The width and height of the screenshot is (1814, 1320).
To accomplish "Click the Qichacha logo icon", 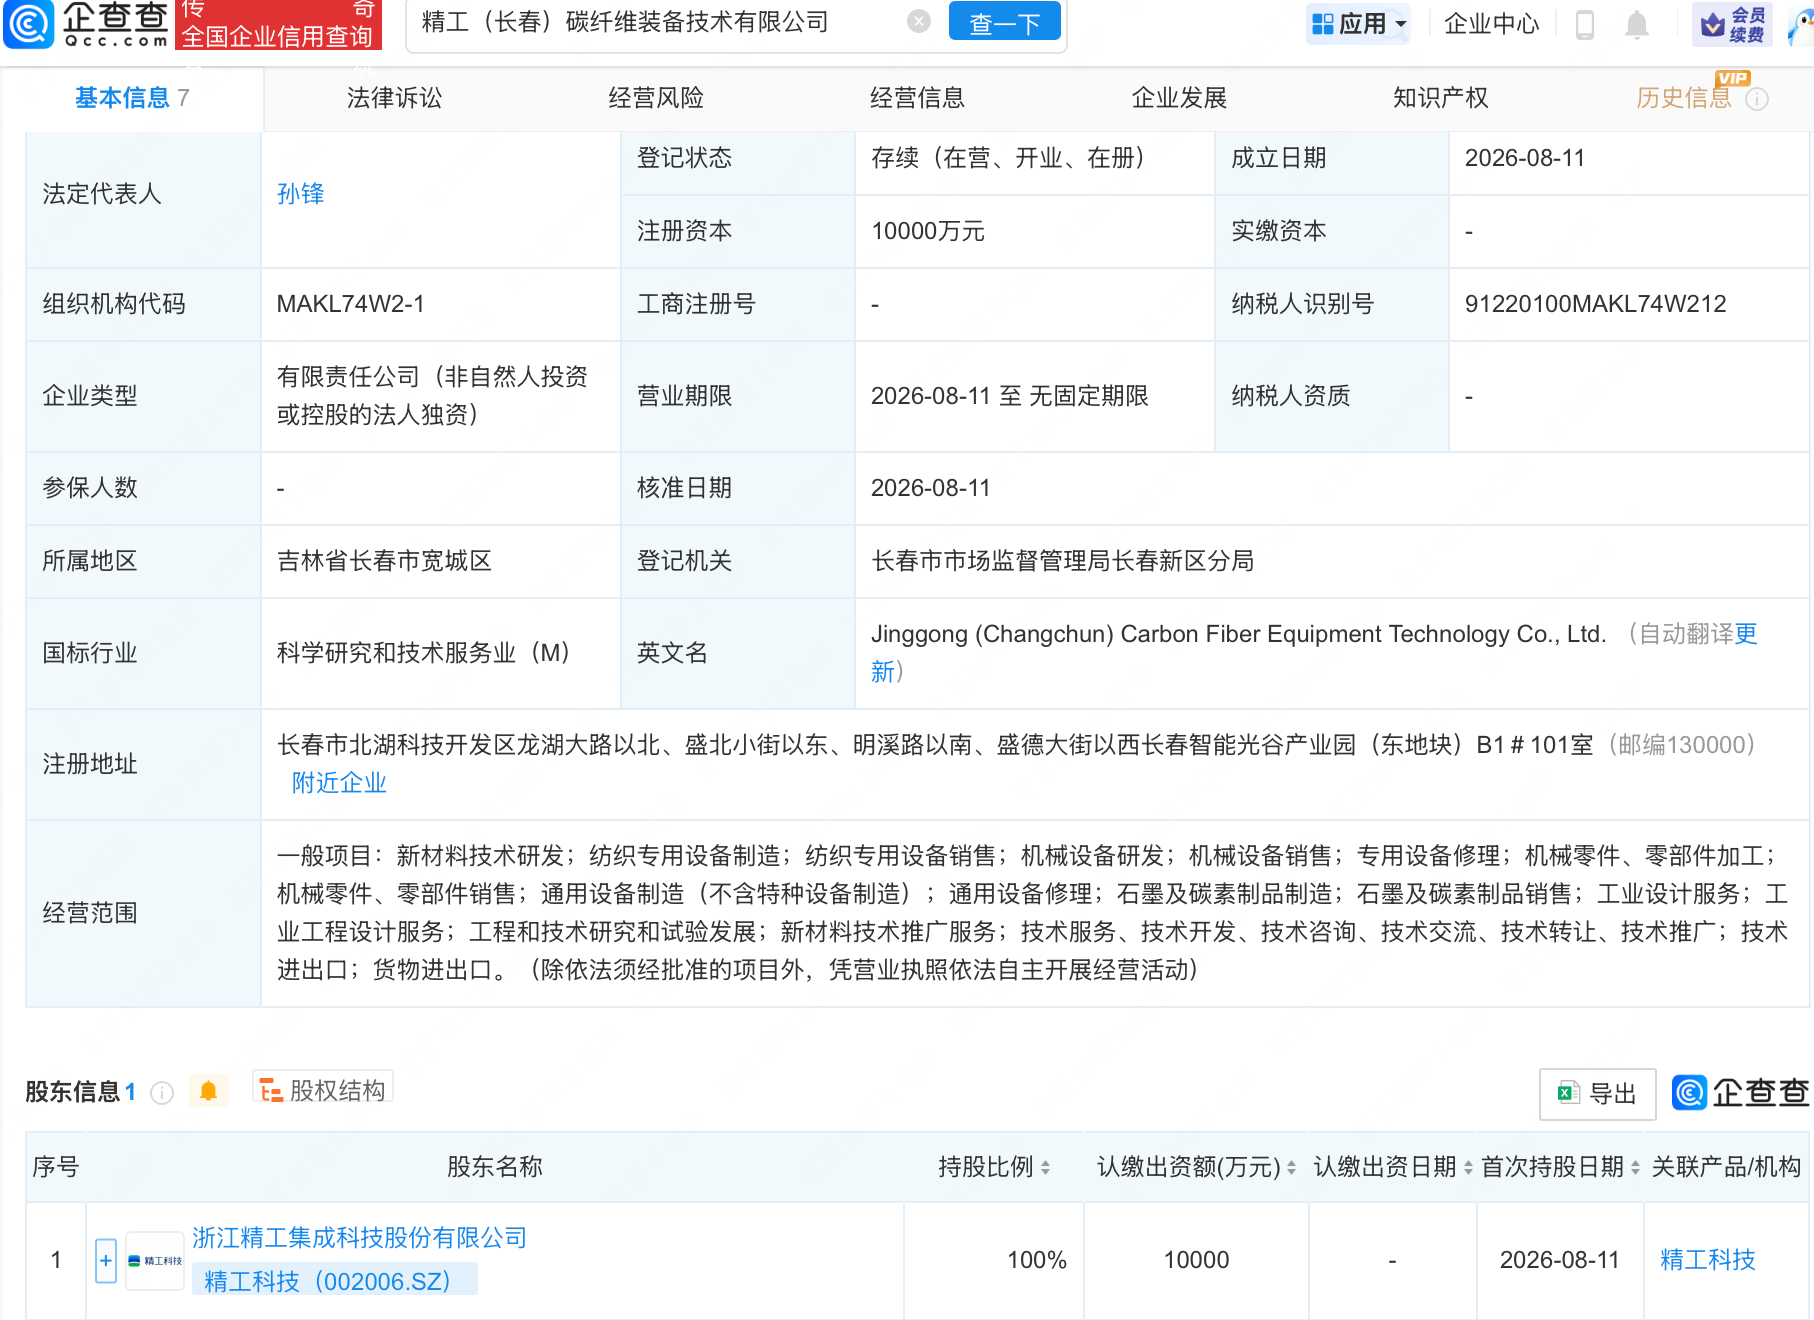I will click(28, 24).
